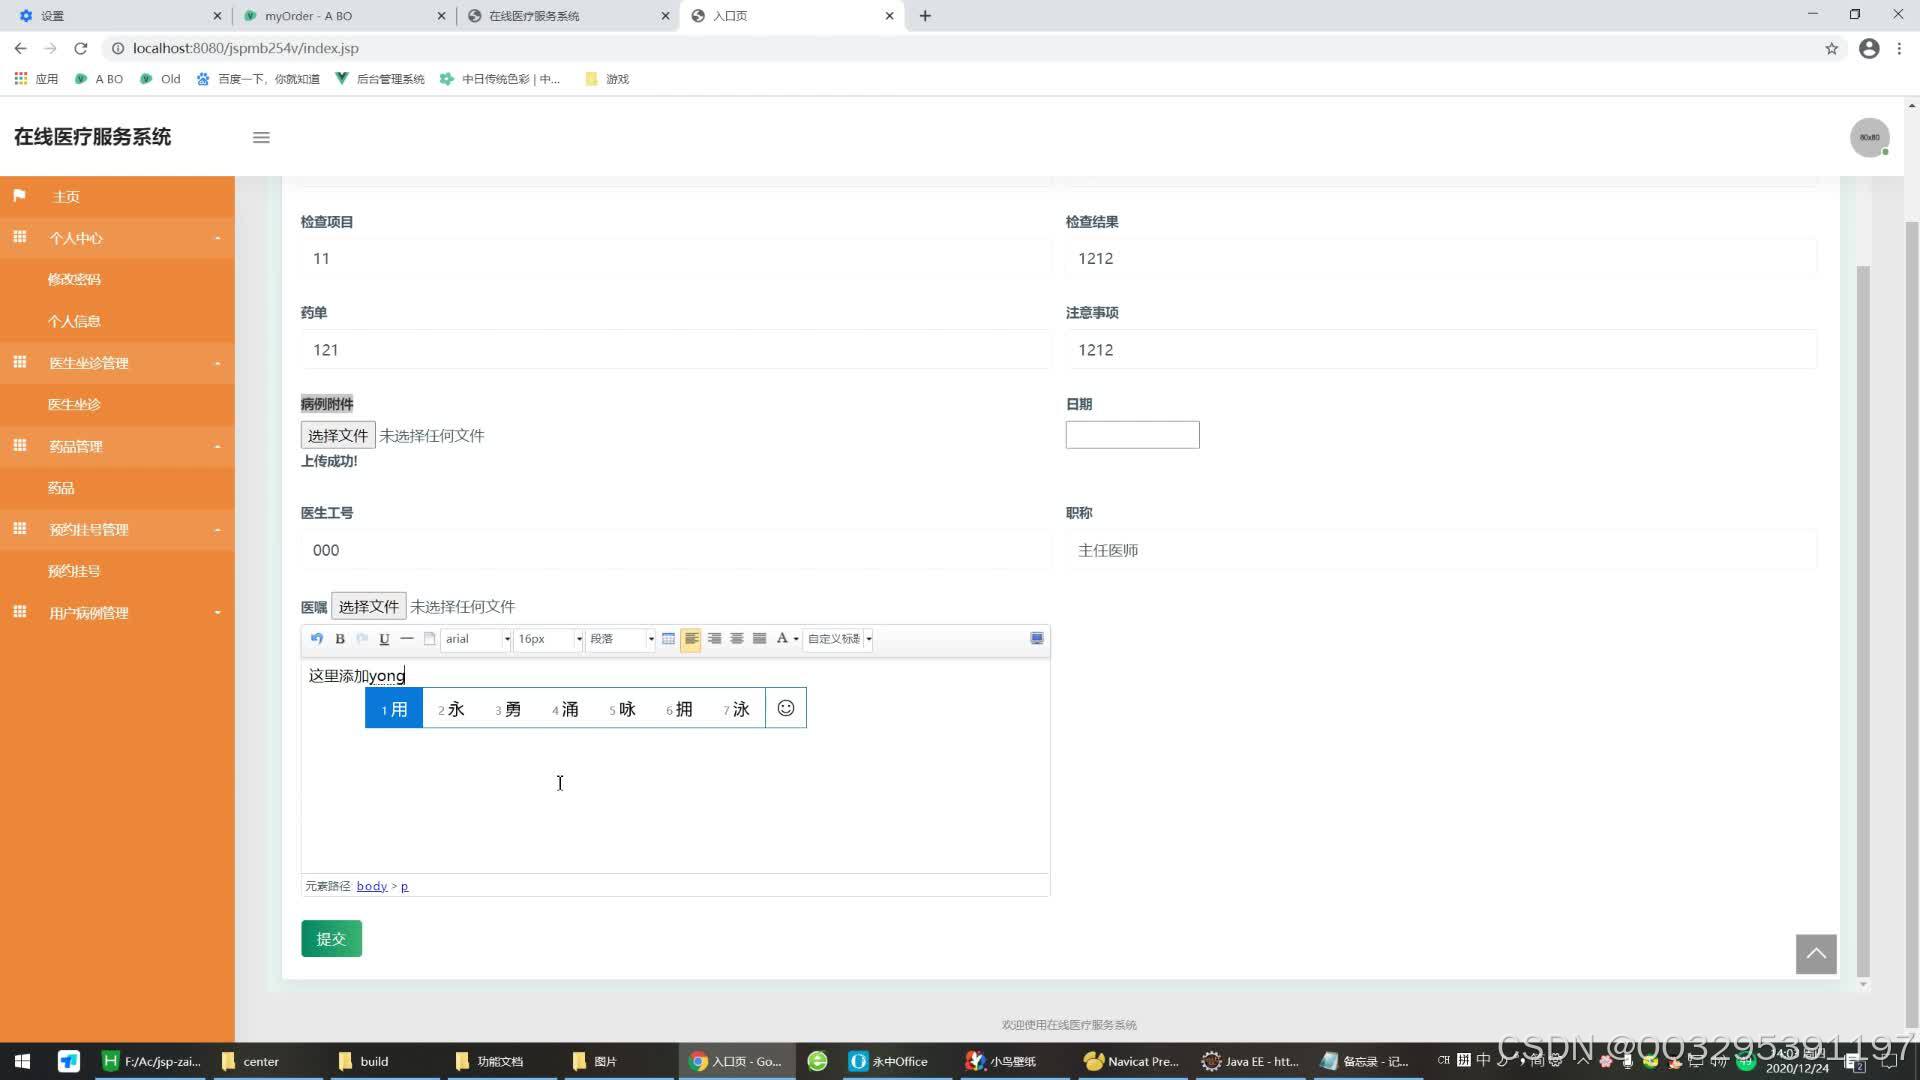The image size is (1920, 1080).
Task: Toggle underline formatting in the editor
Action: [x=384, y=639]
